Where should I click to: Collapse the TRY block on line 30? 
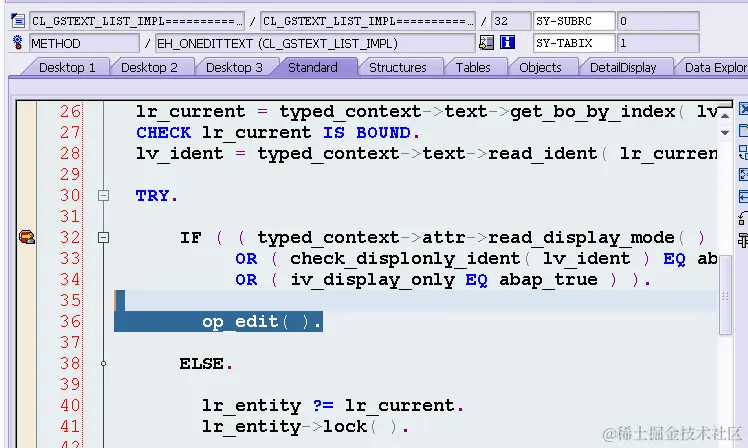coord(103,196)
